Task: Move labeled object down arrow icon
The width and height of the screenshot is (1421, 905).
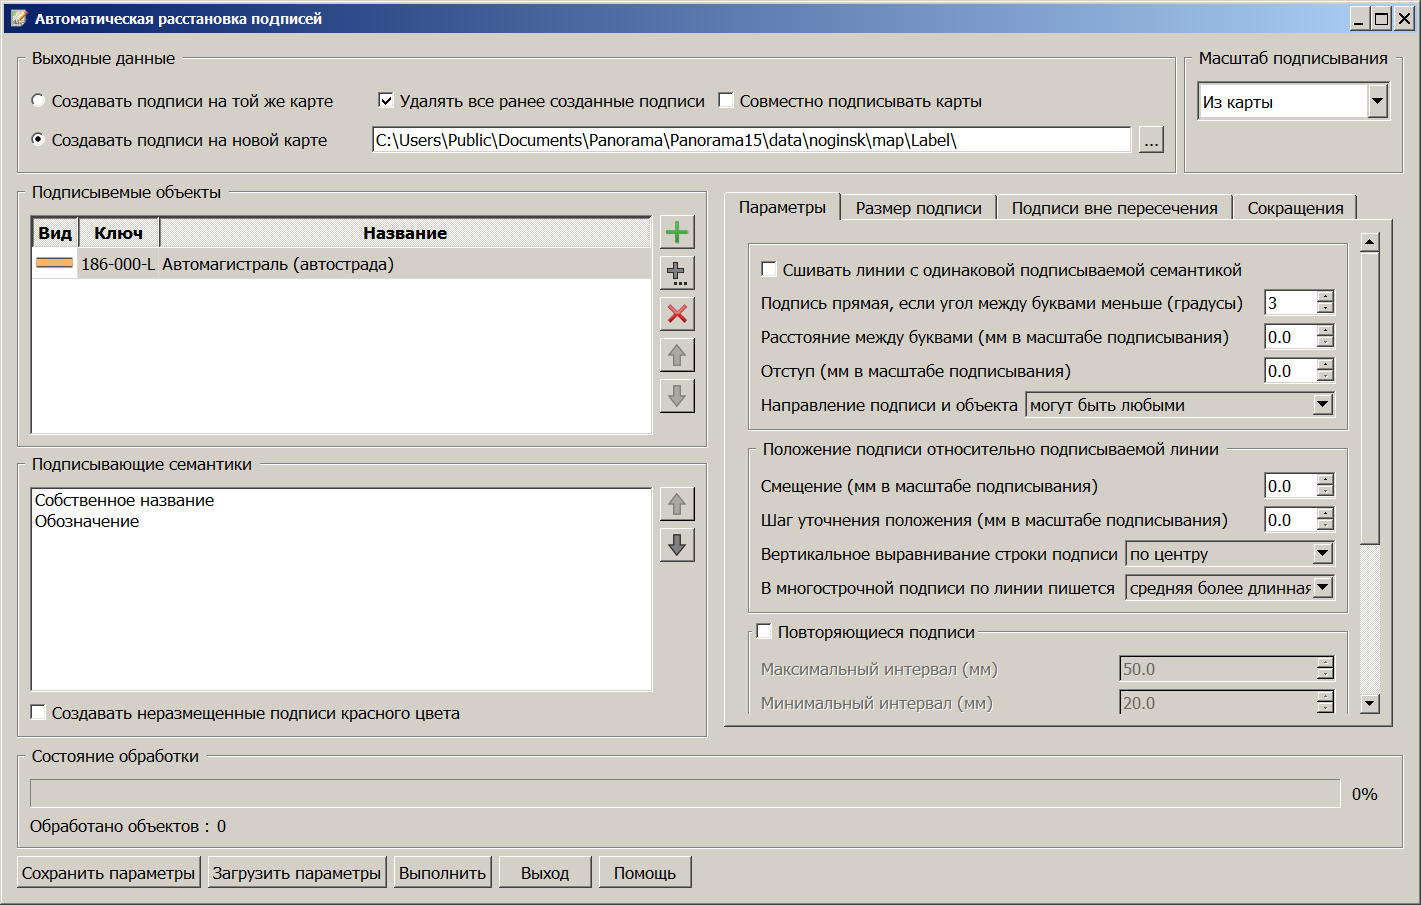Action: (677, 396)
